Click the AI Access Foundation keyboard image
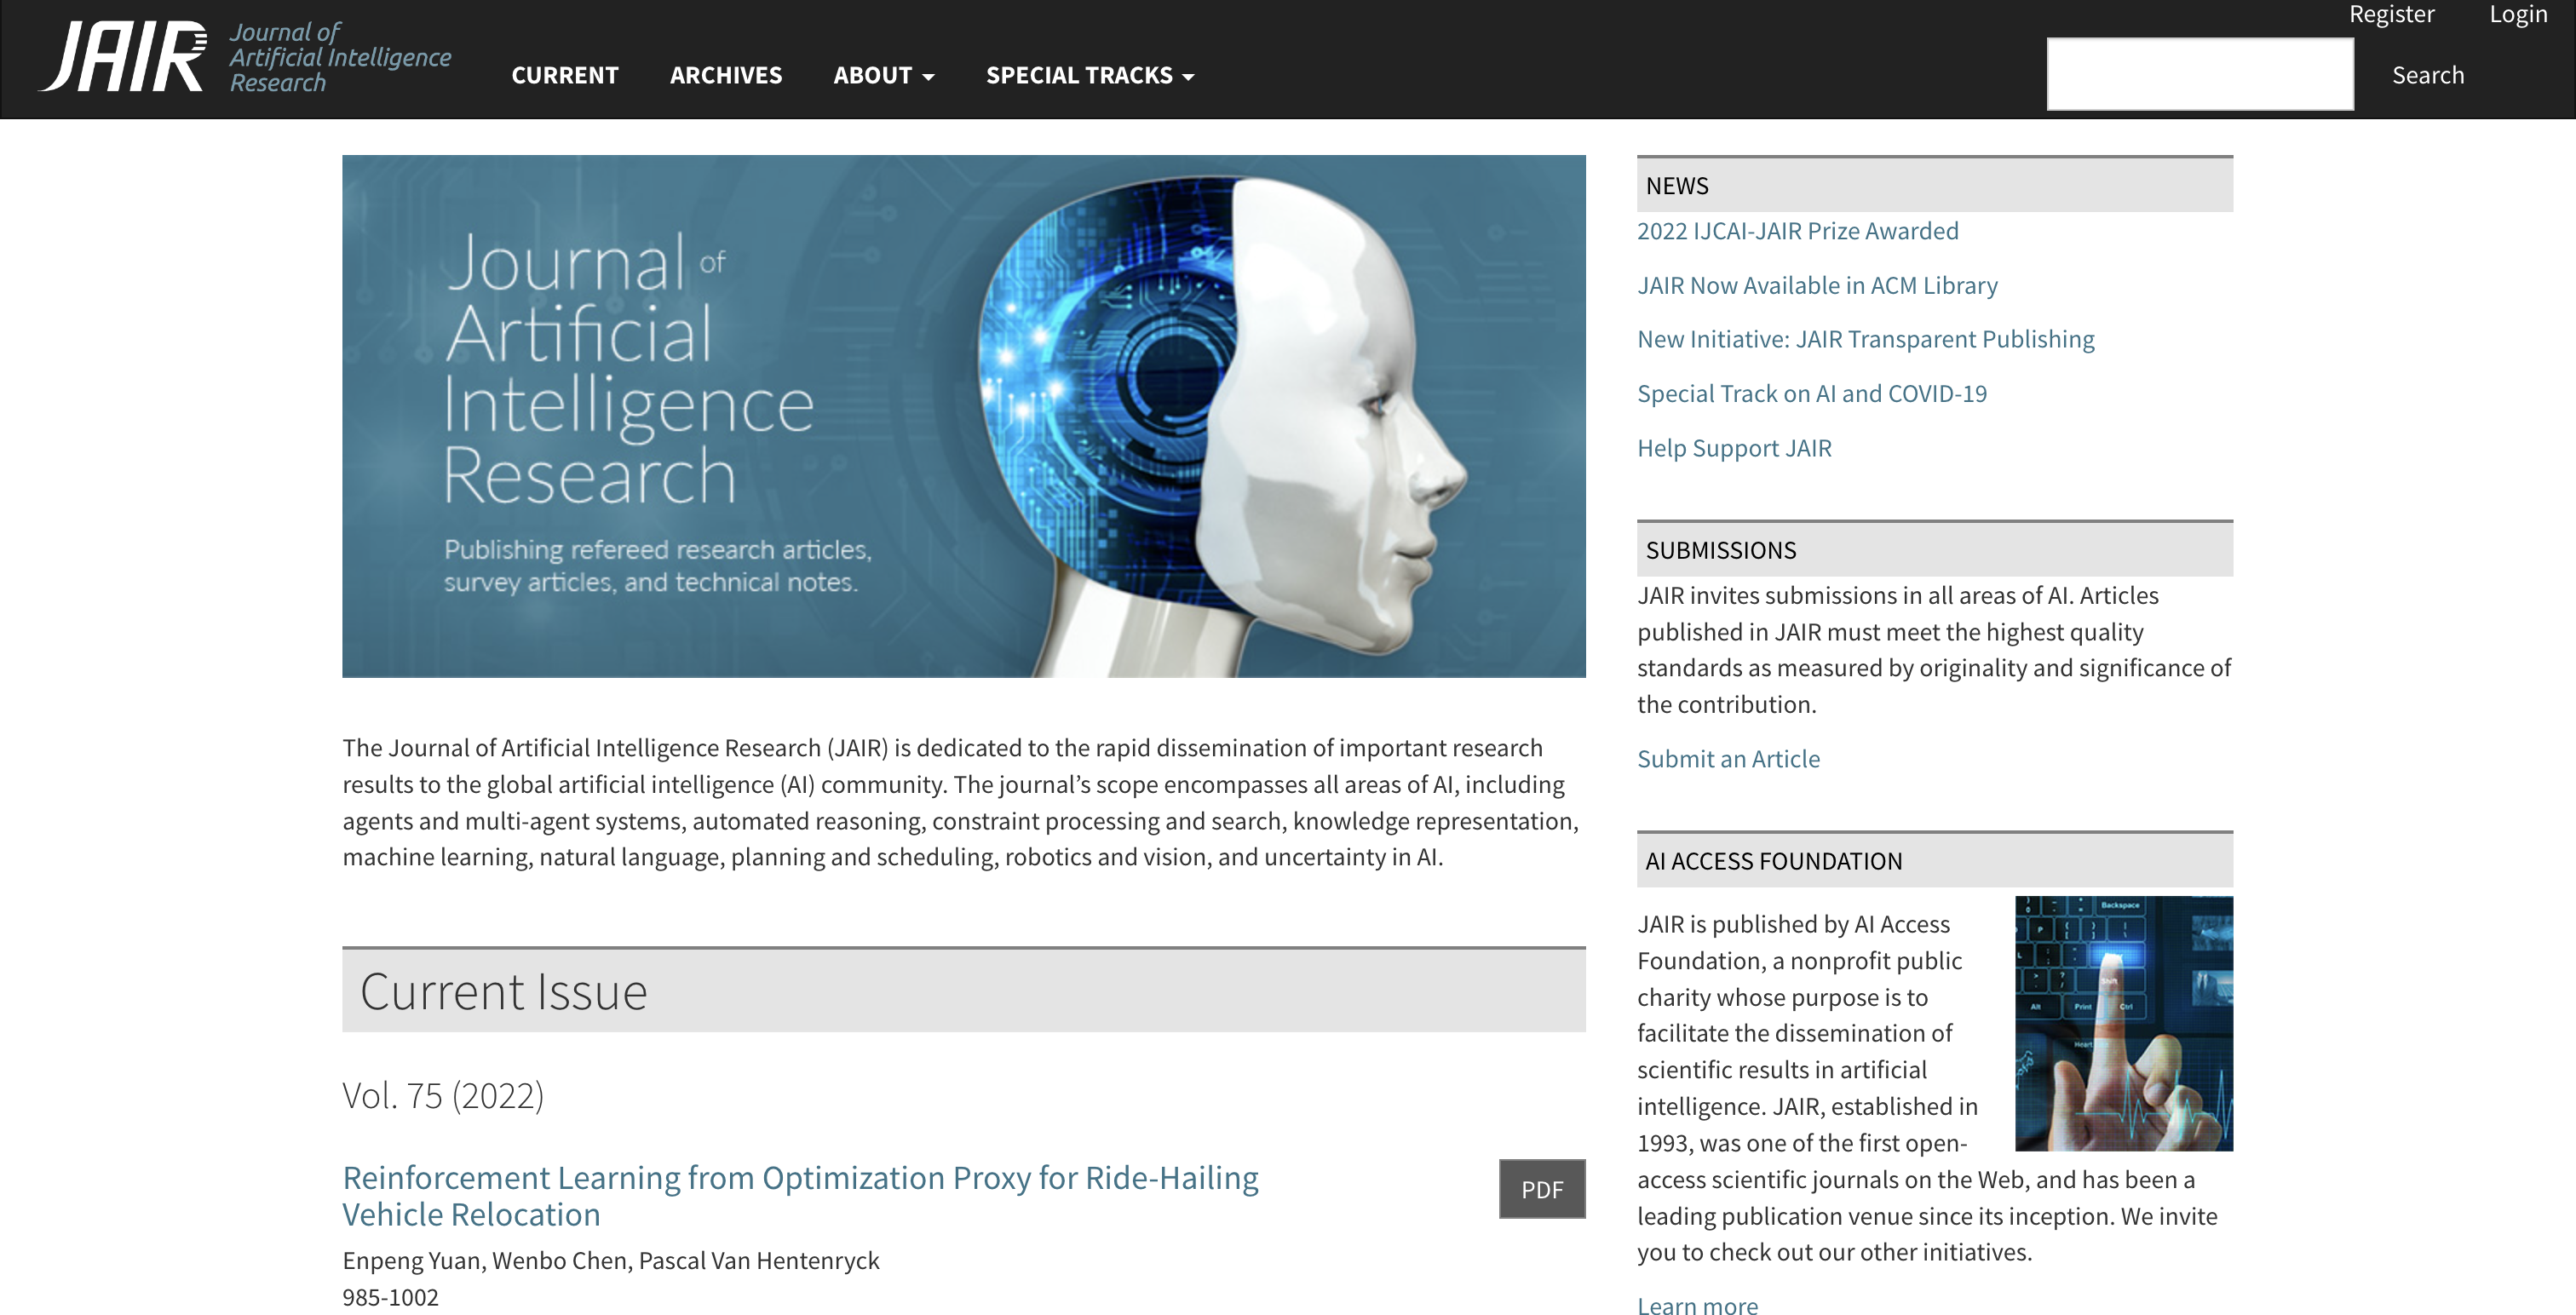This screenshot has height=1315, width=2576. [2124, 1023]
